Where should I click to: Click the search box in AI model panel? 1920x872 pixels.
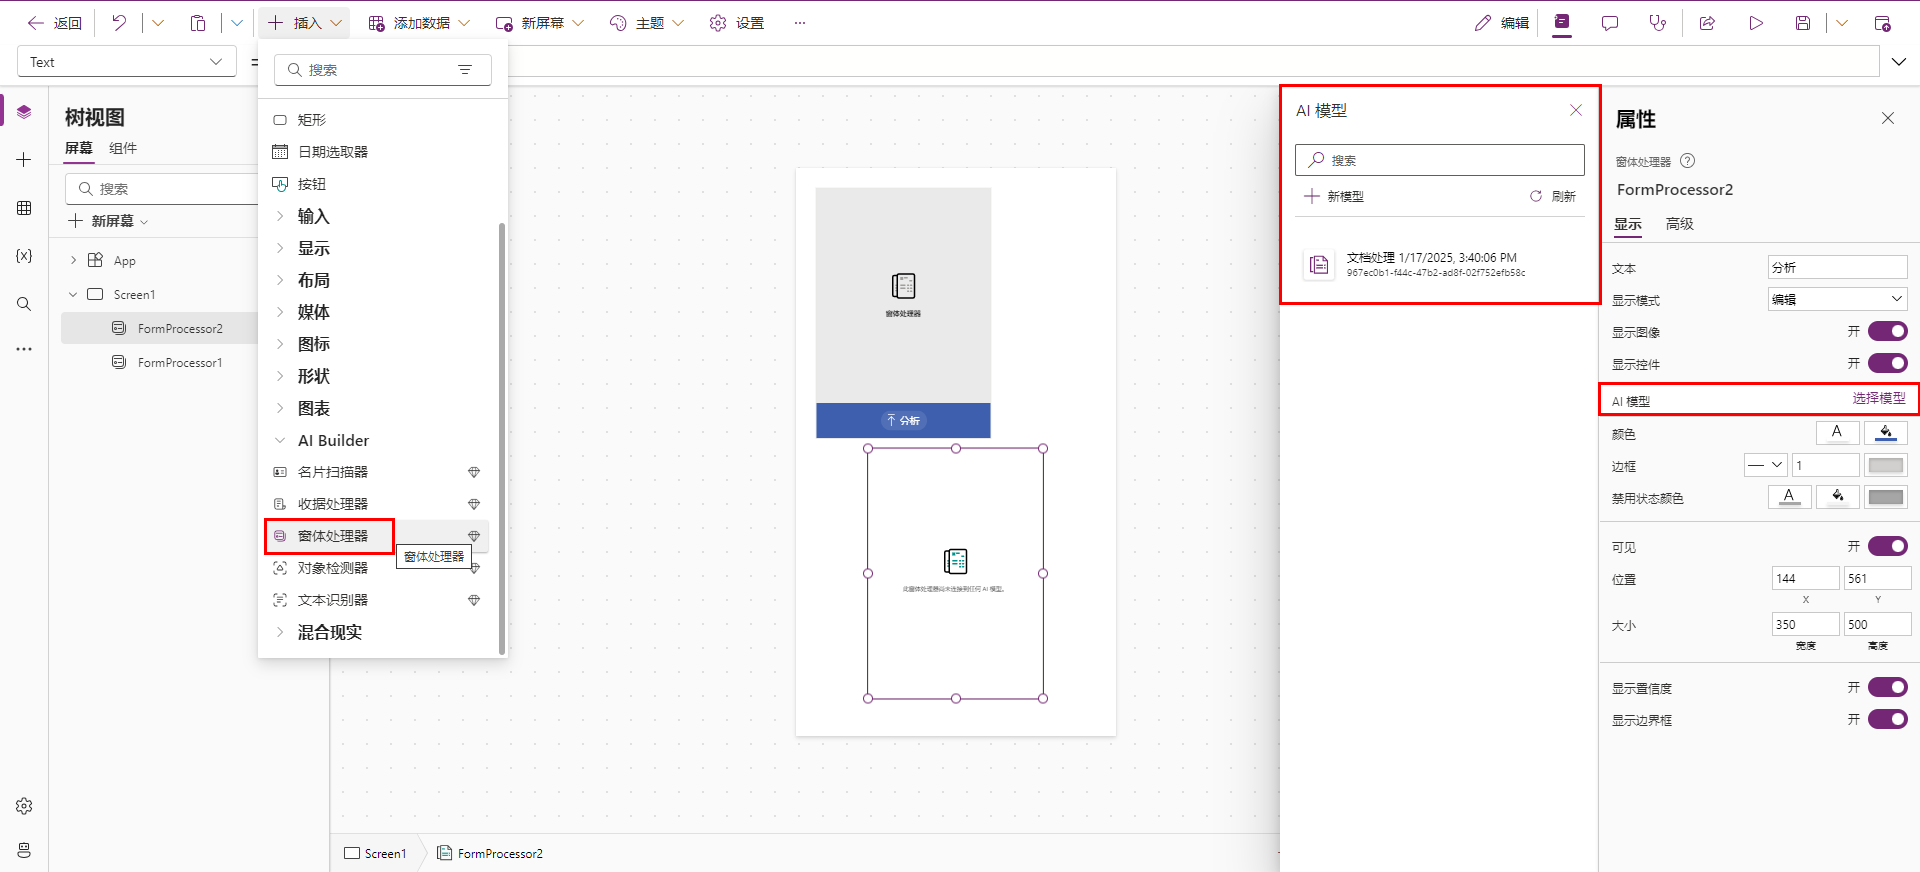(1440, 160)
